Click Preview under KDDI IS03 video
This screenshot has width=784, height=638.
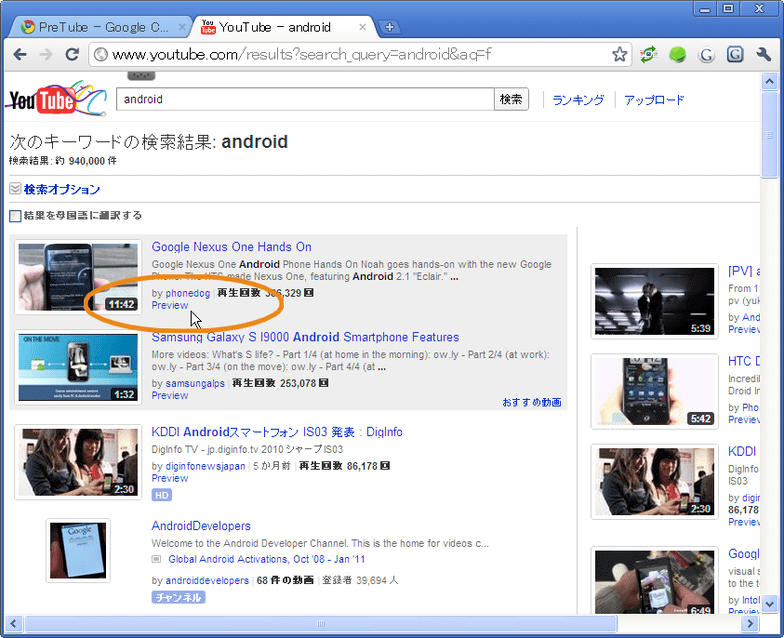[x=170, y=478]
